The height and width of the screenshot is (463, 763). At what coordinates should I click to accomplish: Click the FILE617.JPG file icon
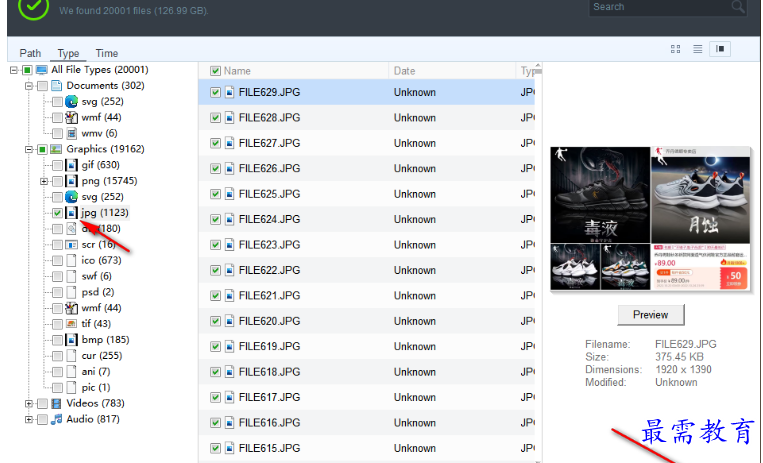click(x=230, y=397)
